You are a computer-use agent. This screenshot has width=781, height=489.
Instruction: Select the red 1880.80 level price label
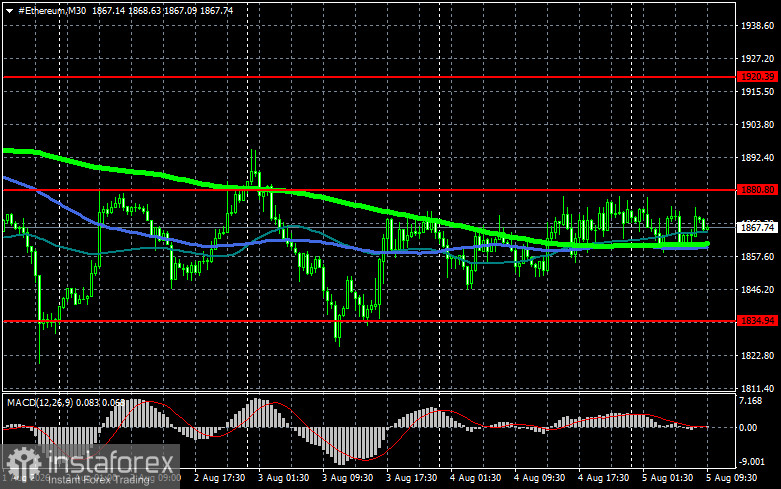pos(758,190)
